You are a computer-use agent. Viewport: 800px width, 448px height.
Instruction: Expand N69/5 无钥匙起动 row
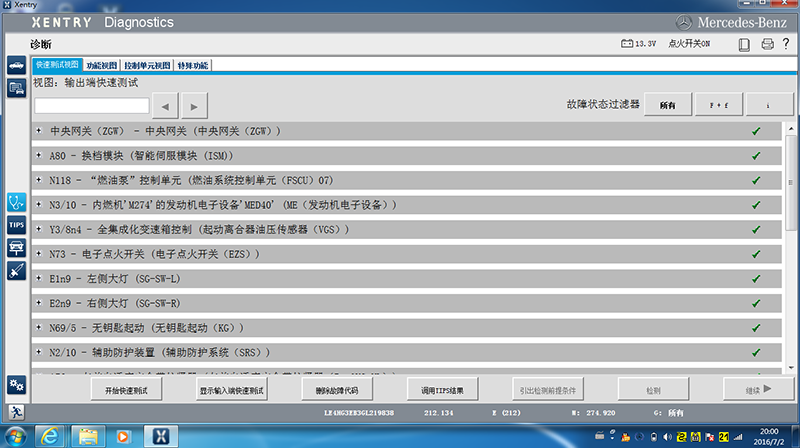pyautogui.click(x=39, y=328)
